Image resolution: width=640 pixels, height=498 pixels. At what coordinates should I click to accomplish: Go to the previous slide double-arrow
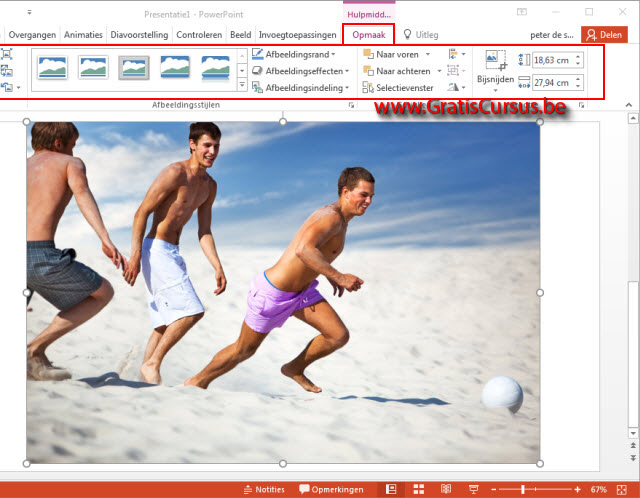click(633, 446)
